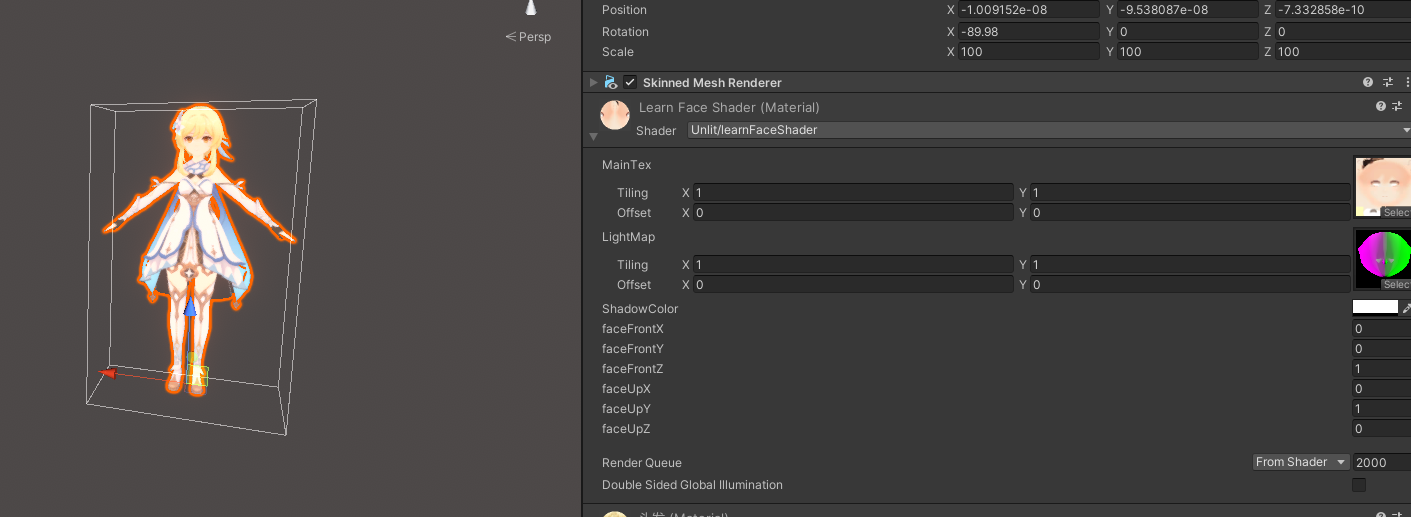Image resolution: width=1411 pixels, height=517 pixels.
Task: Click the Scale label in Transform
Action: pyautogui.click(x=618, y=52)
